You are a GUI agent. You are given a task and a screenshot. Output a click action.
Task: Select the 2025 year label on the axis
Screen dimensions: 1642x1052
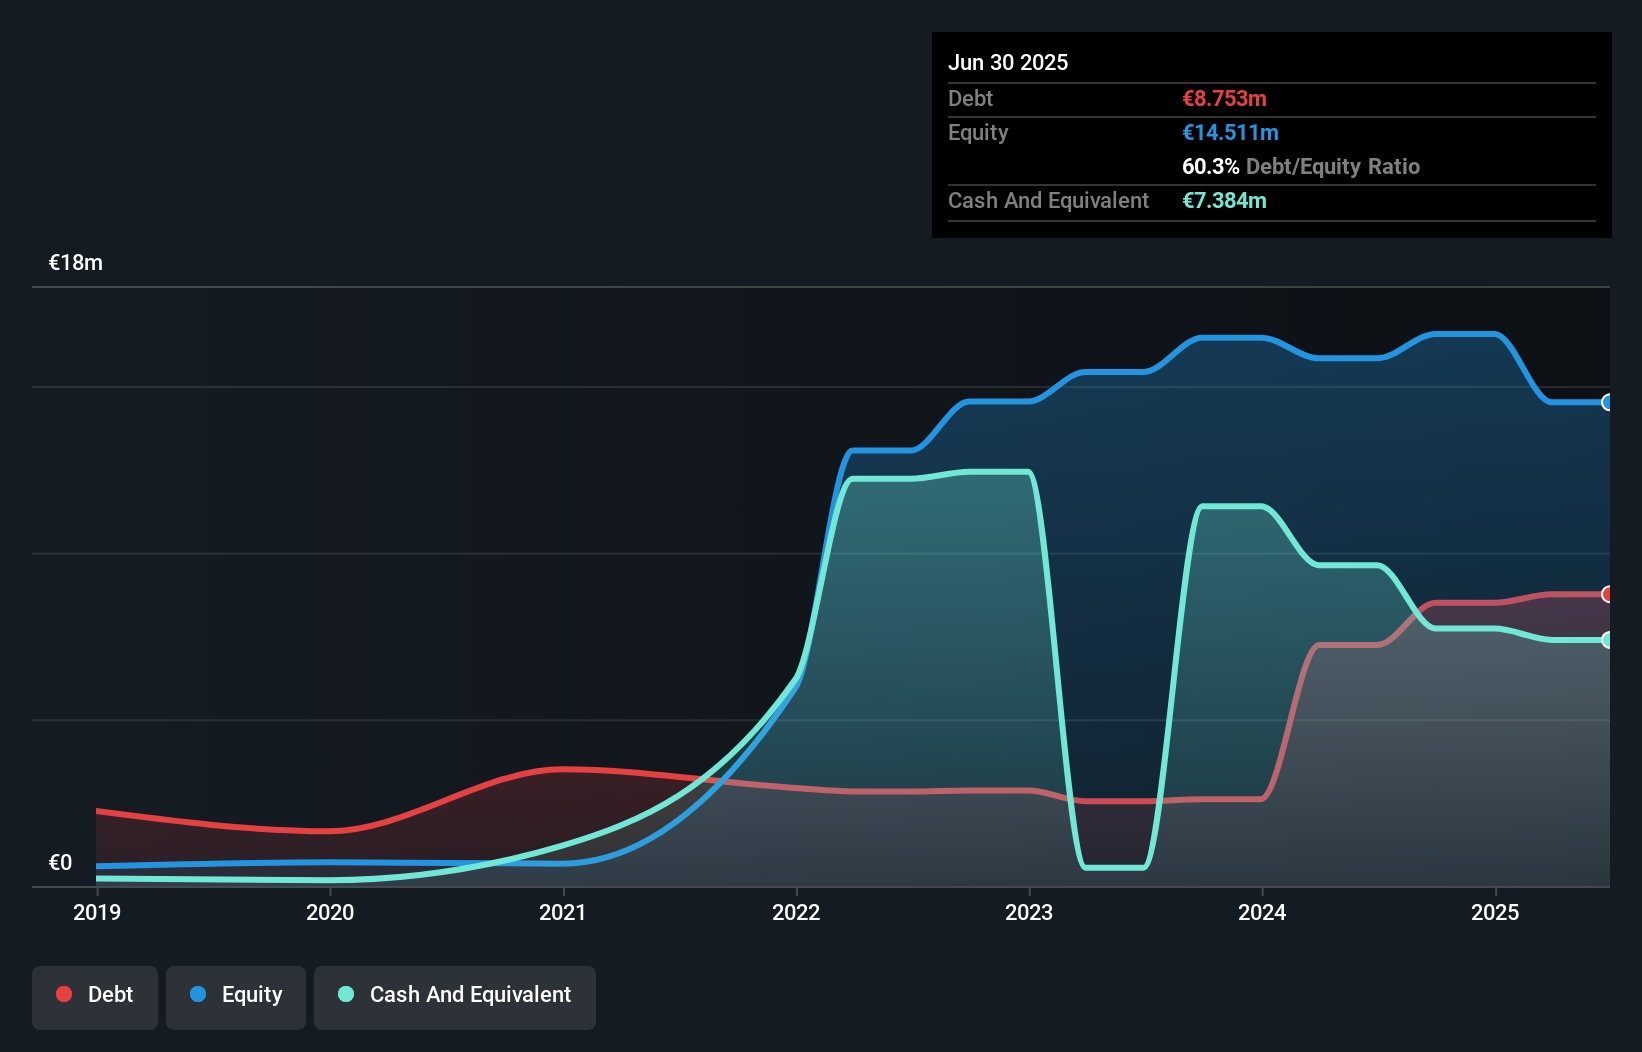point(1495,911)
